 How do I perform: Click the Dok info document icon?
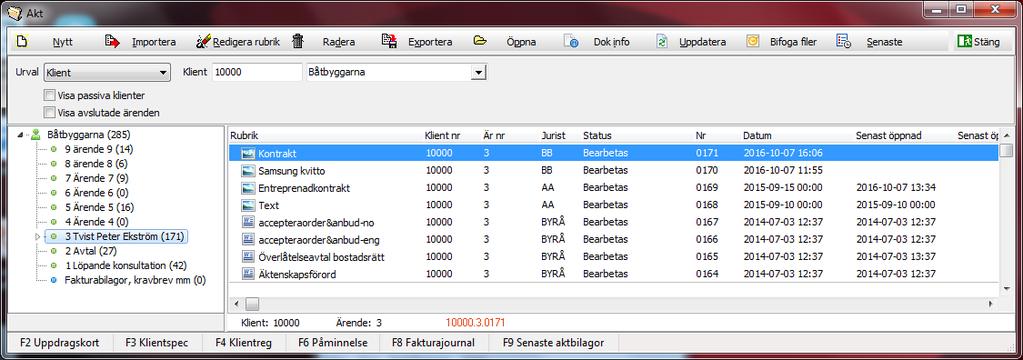click(572, 42)
